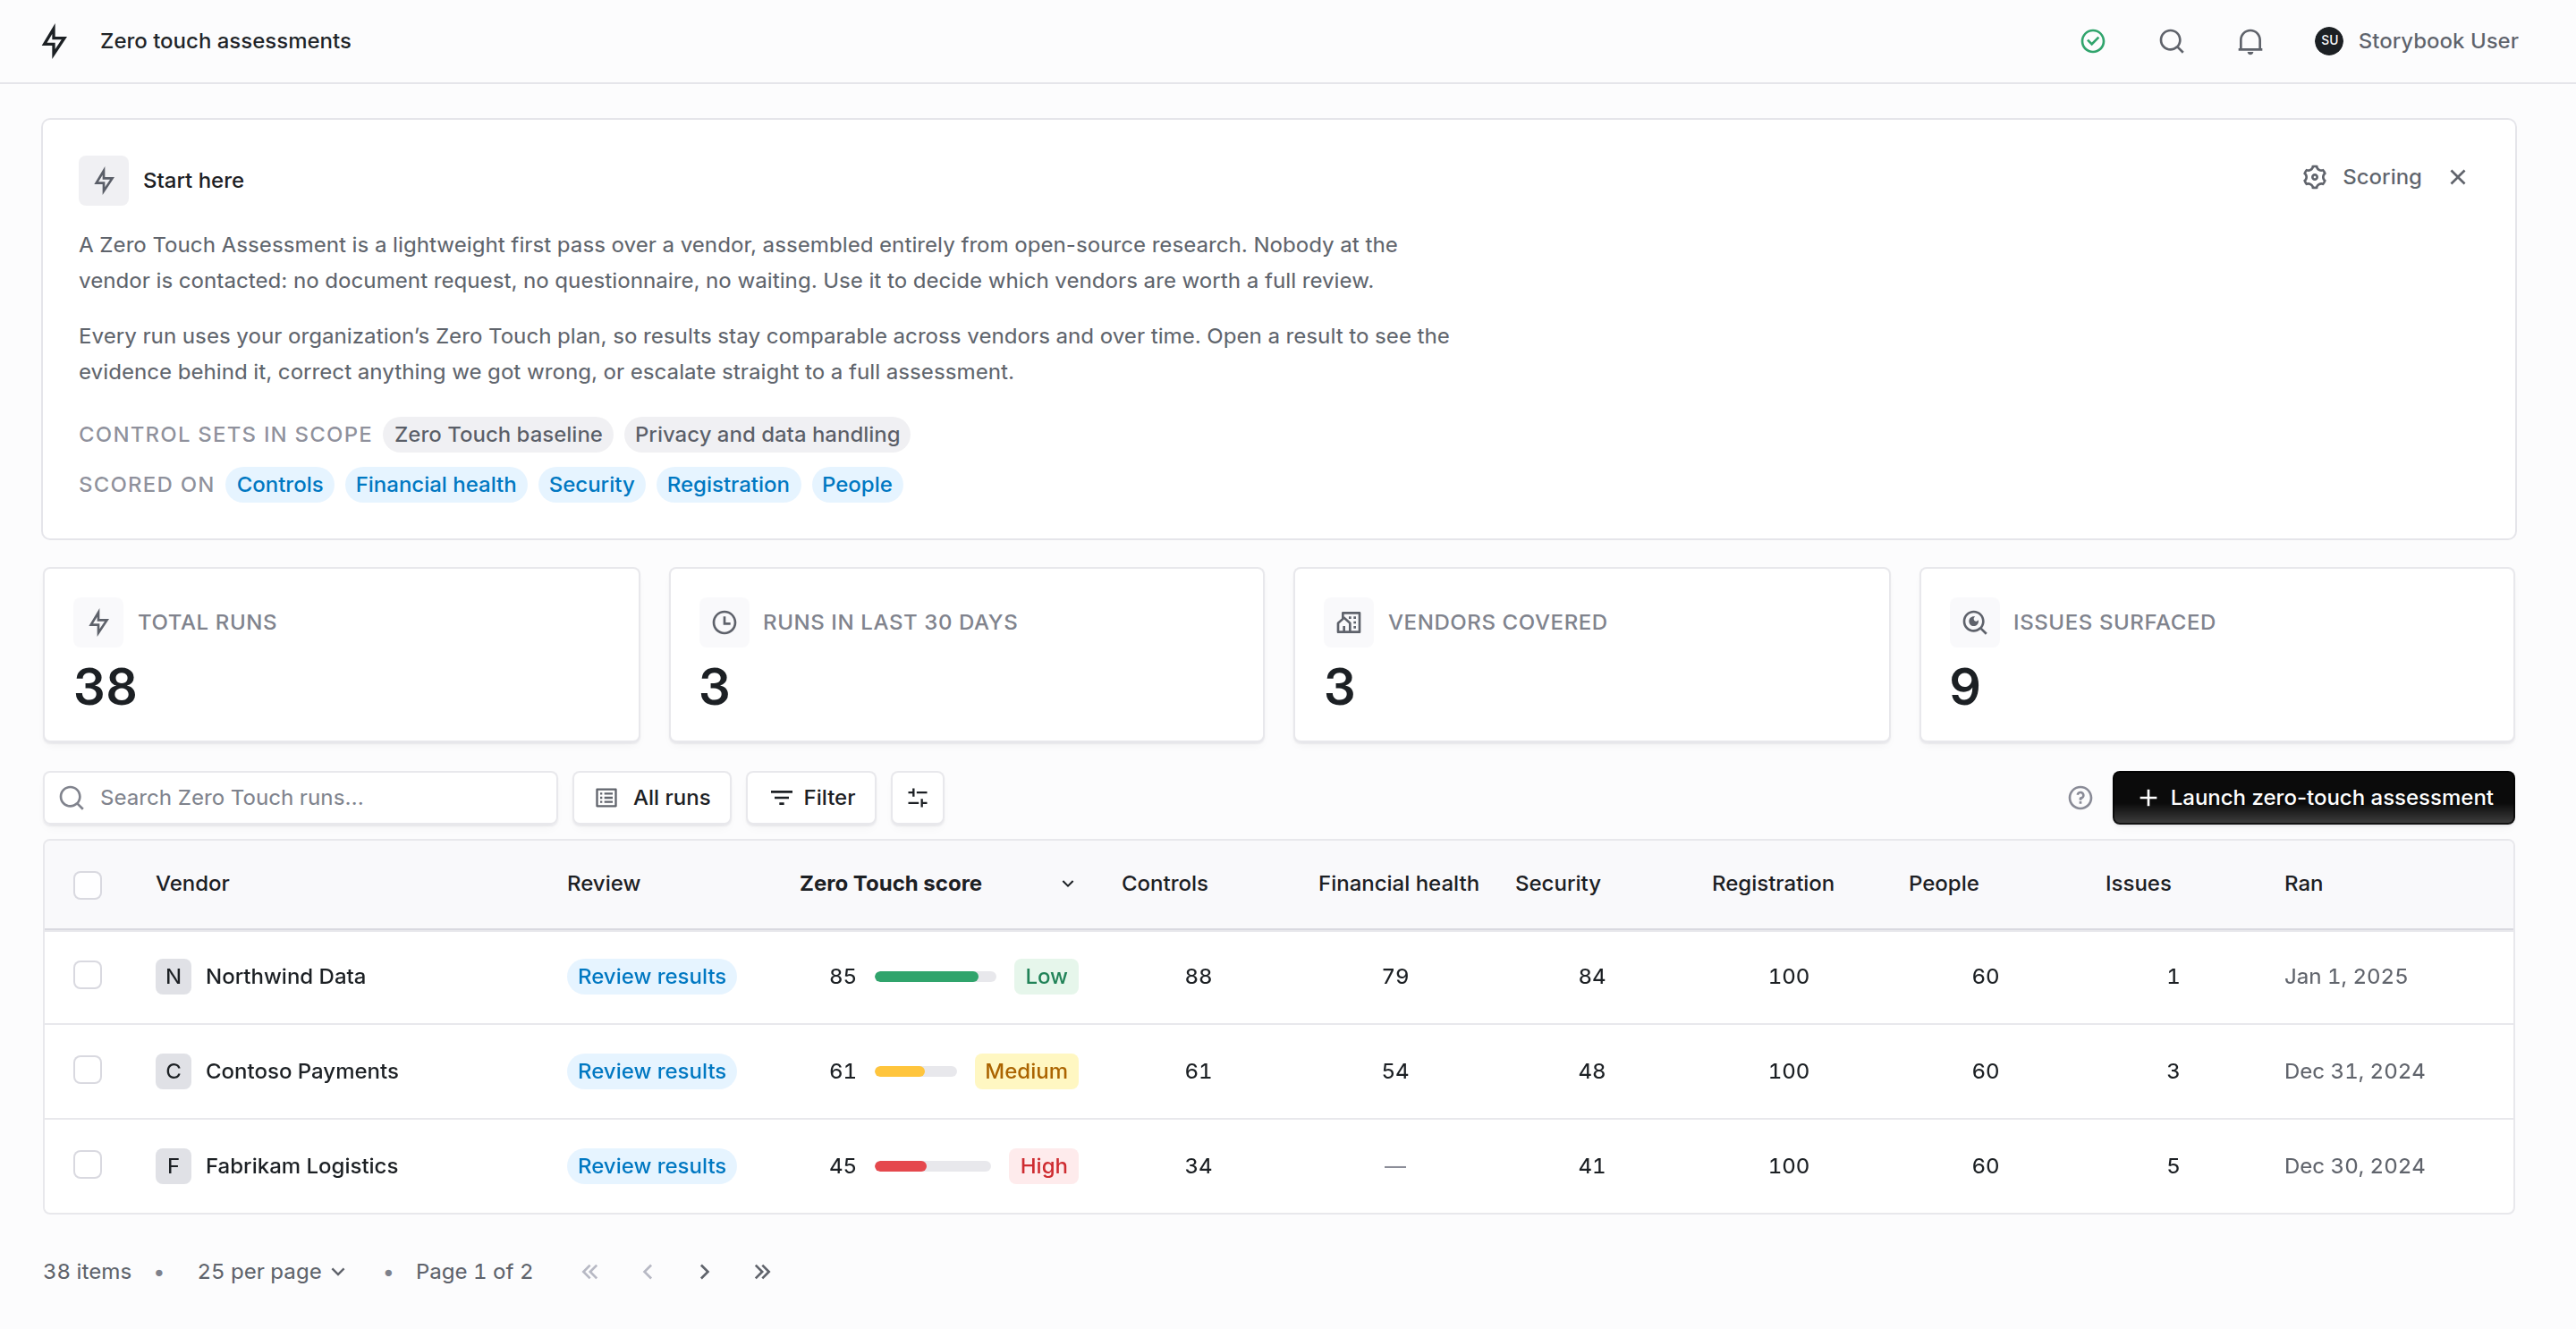2576x1329 pixels.
Task: Click the Registration scored-on tag
Action: click(728, 484)
